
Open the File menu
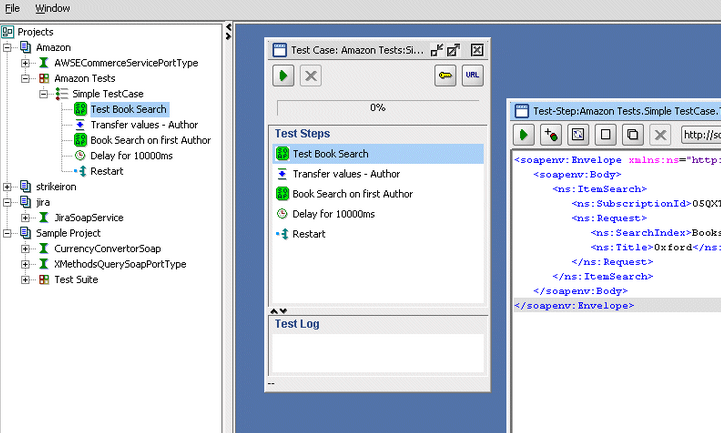[12, 8]
